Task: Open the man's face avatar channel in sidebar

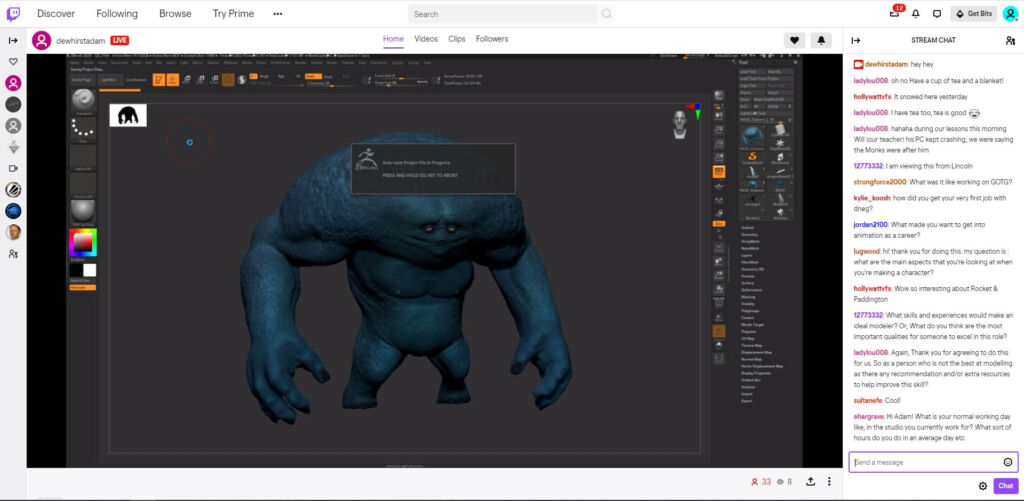Action: point(13,233)
